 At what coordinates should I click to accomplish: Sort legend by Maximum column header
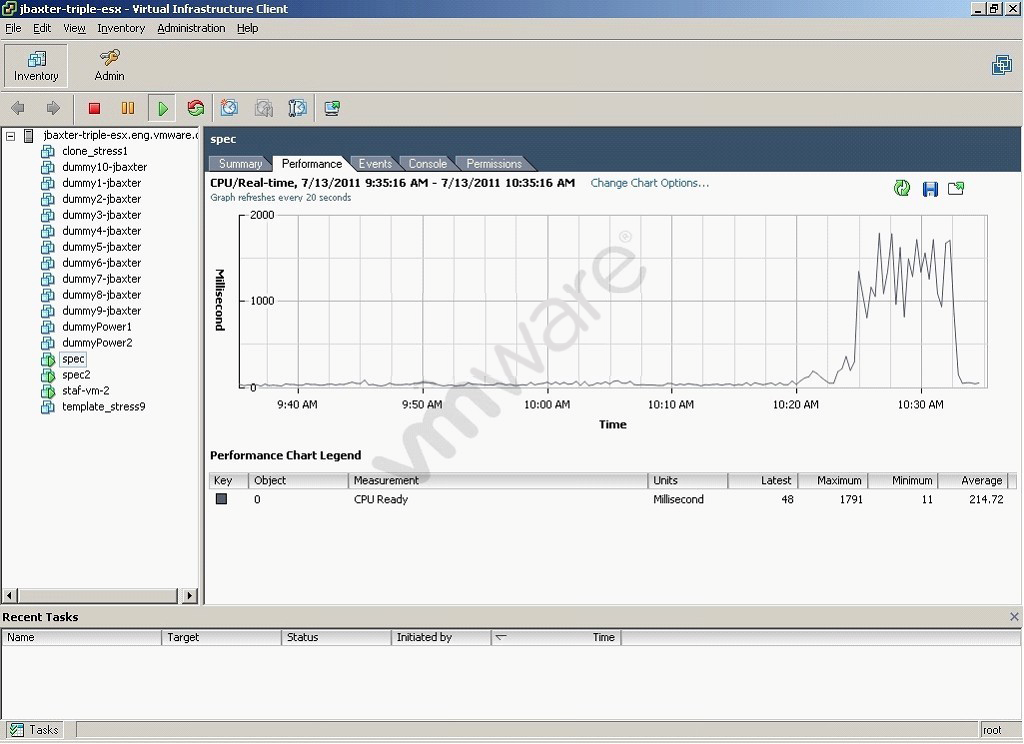tap(833, 480)
